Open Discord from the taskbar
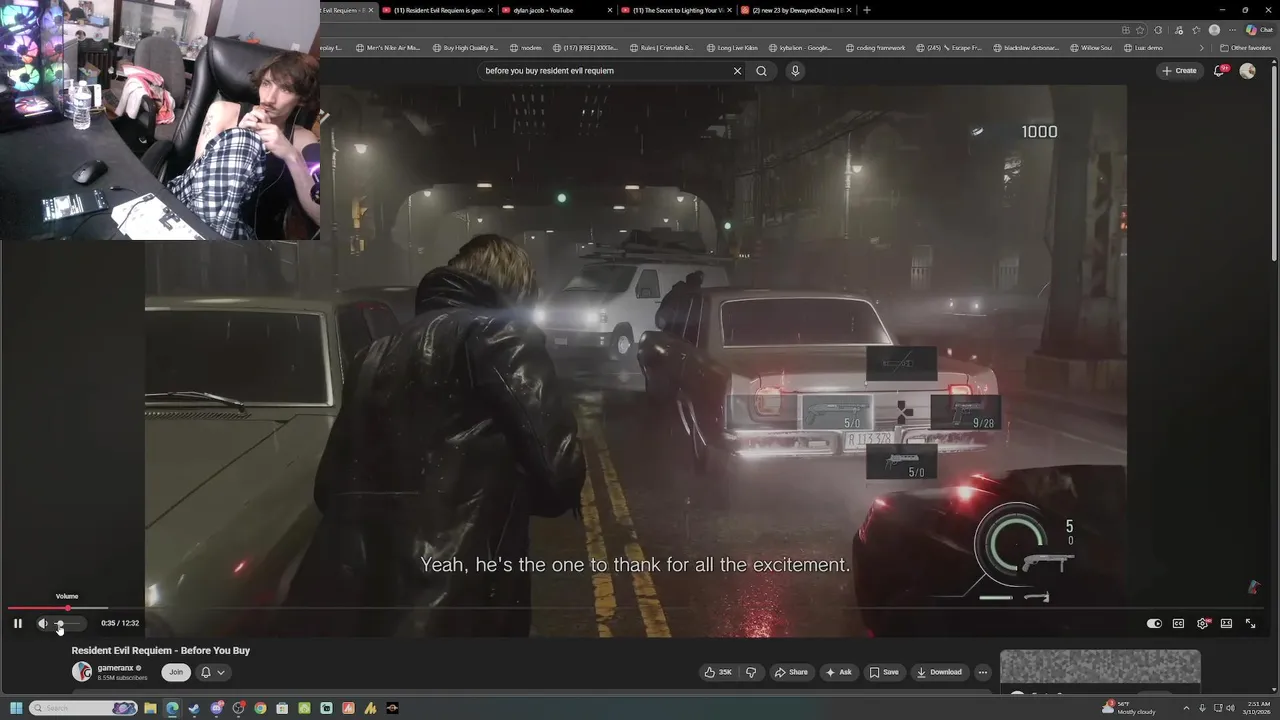 216,708
